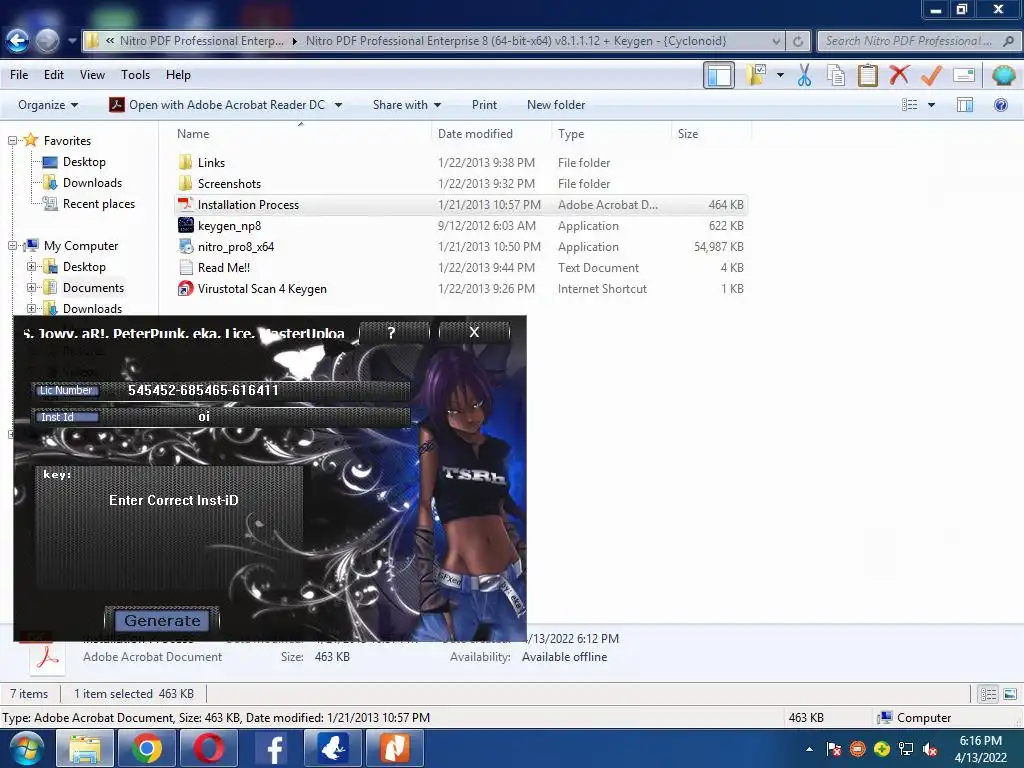Open Nitro PDF from the taskbar
Screen dimensions: 1024x768
395,748
